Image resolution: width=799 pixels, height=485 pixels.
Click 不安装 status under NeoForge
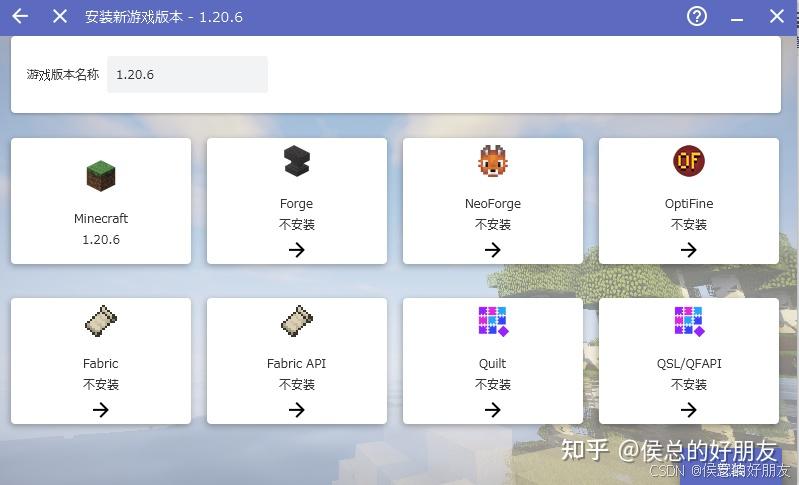pos(492,224)
